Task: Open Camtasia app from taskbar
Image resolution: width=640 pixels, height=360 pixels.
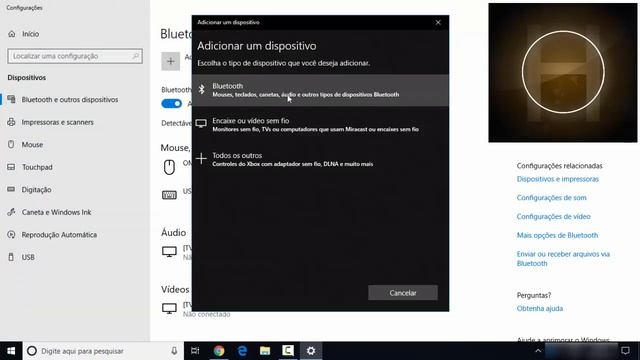Action: tap(288, 351)
